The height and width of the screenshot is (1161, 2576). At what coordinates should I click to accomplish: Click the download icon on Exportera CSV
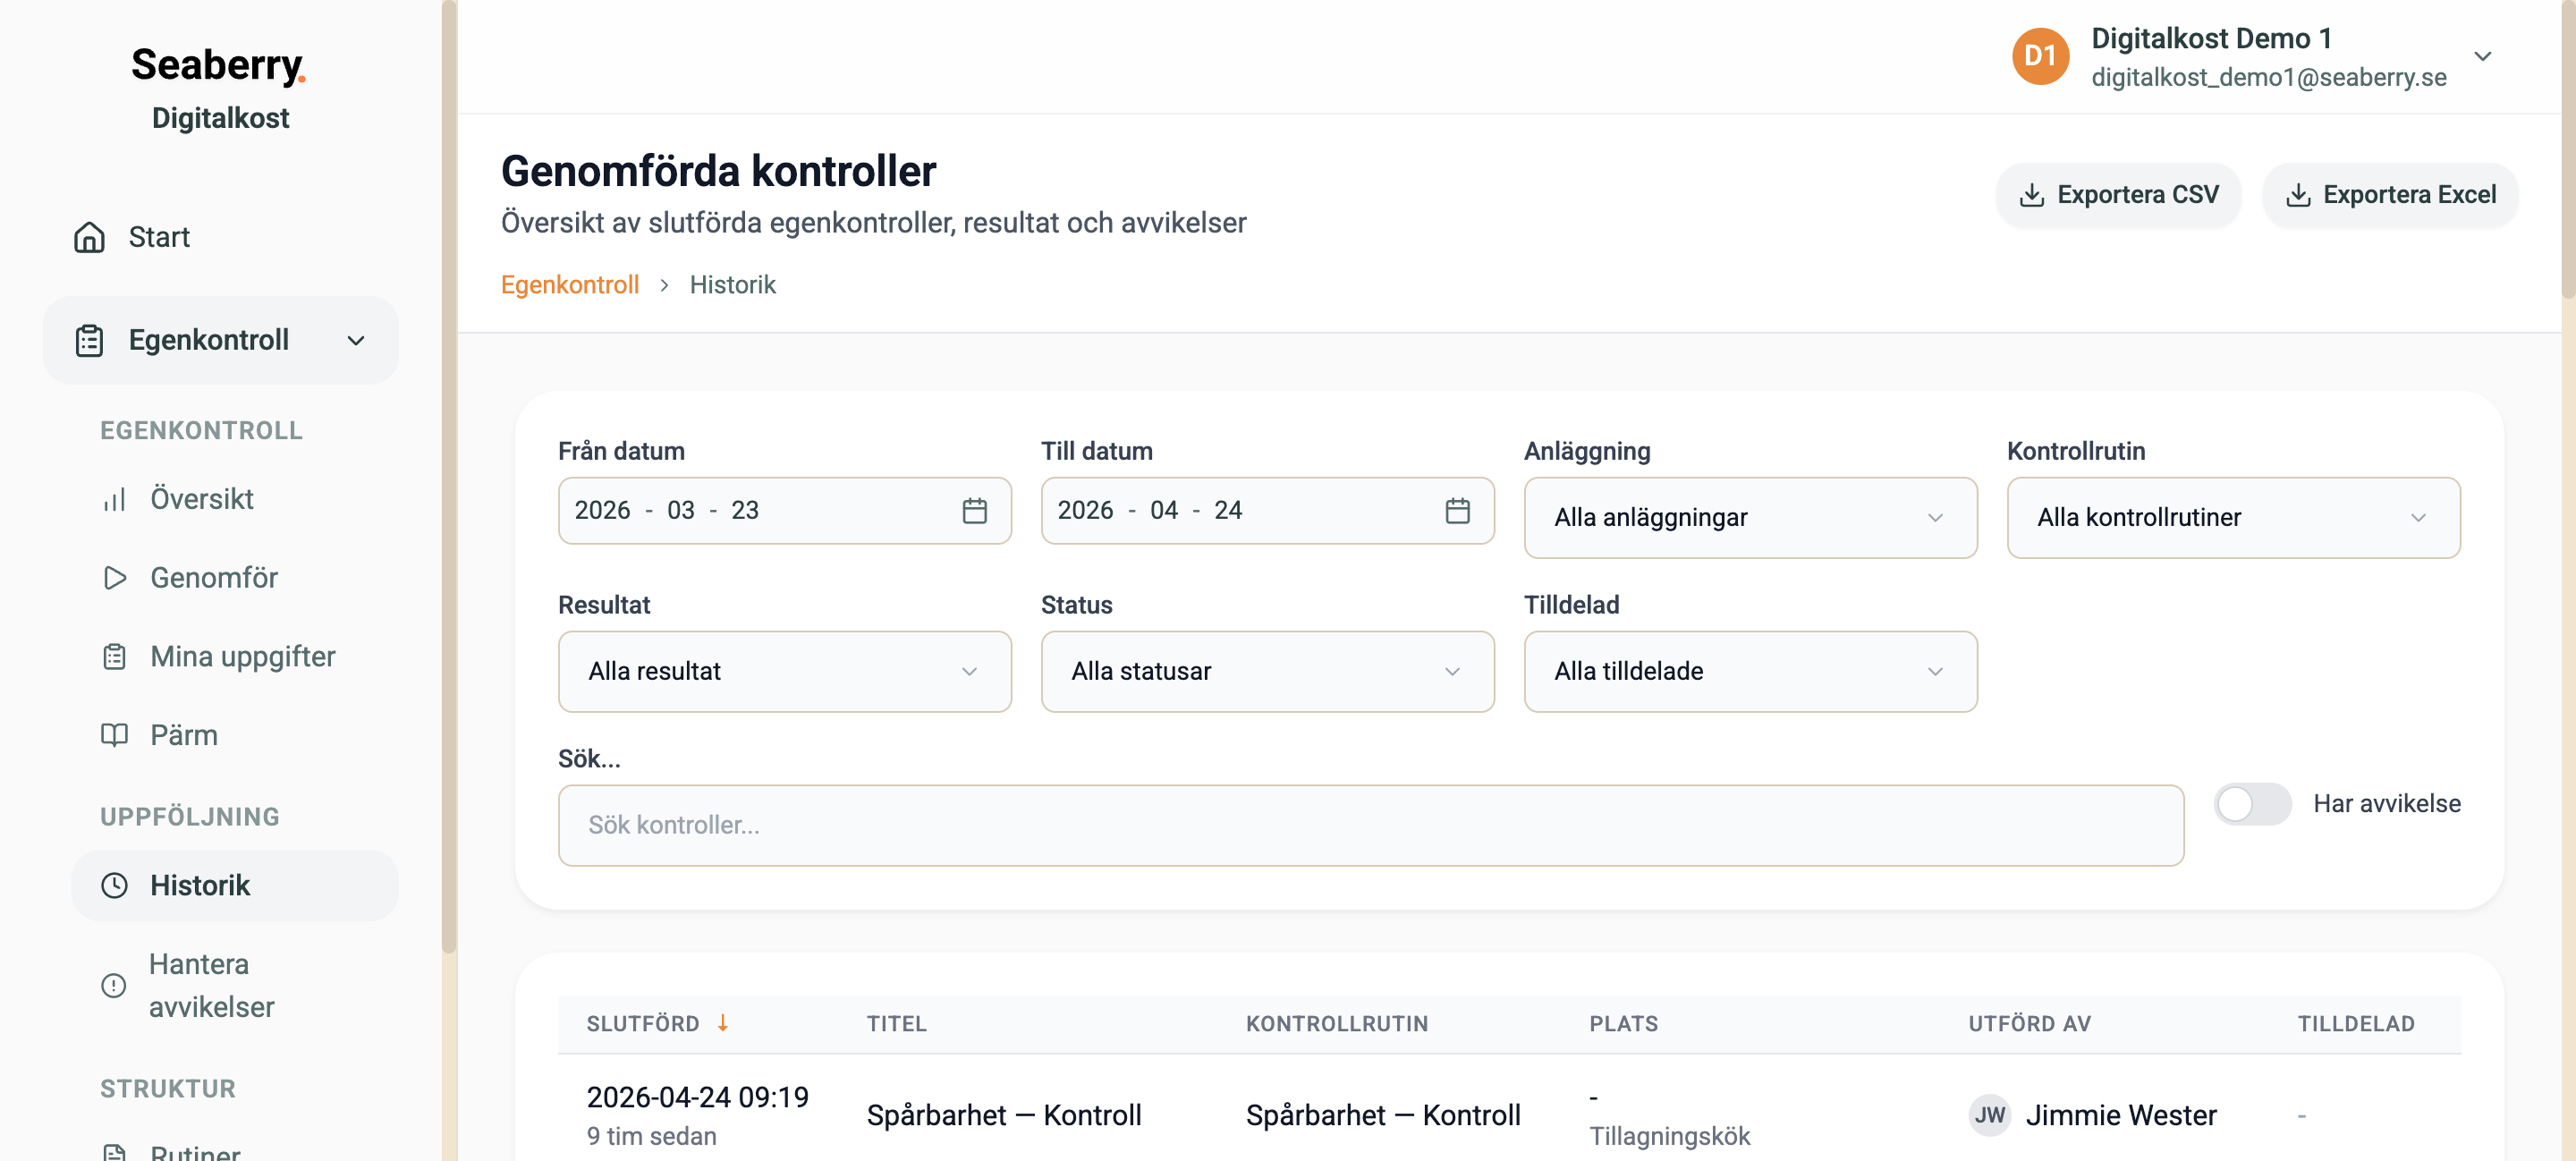tap(2031, 194)
